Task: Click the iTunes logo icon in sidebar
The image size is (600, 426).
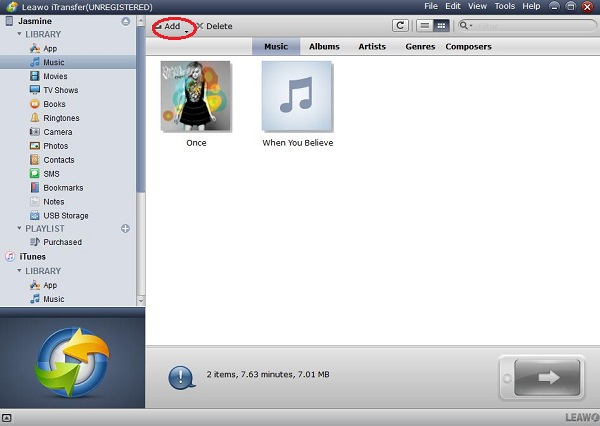Action: point(10,256)
